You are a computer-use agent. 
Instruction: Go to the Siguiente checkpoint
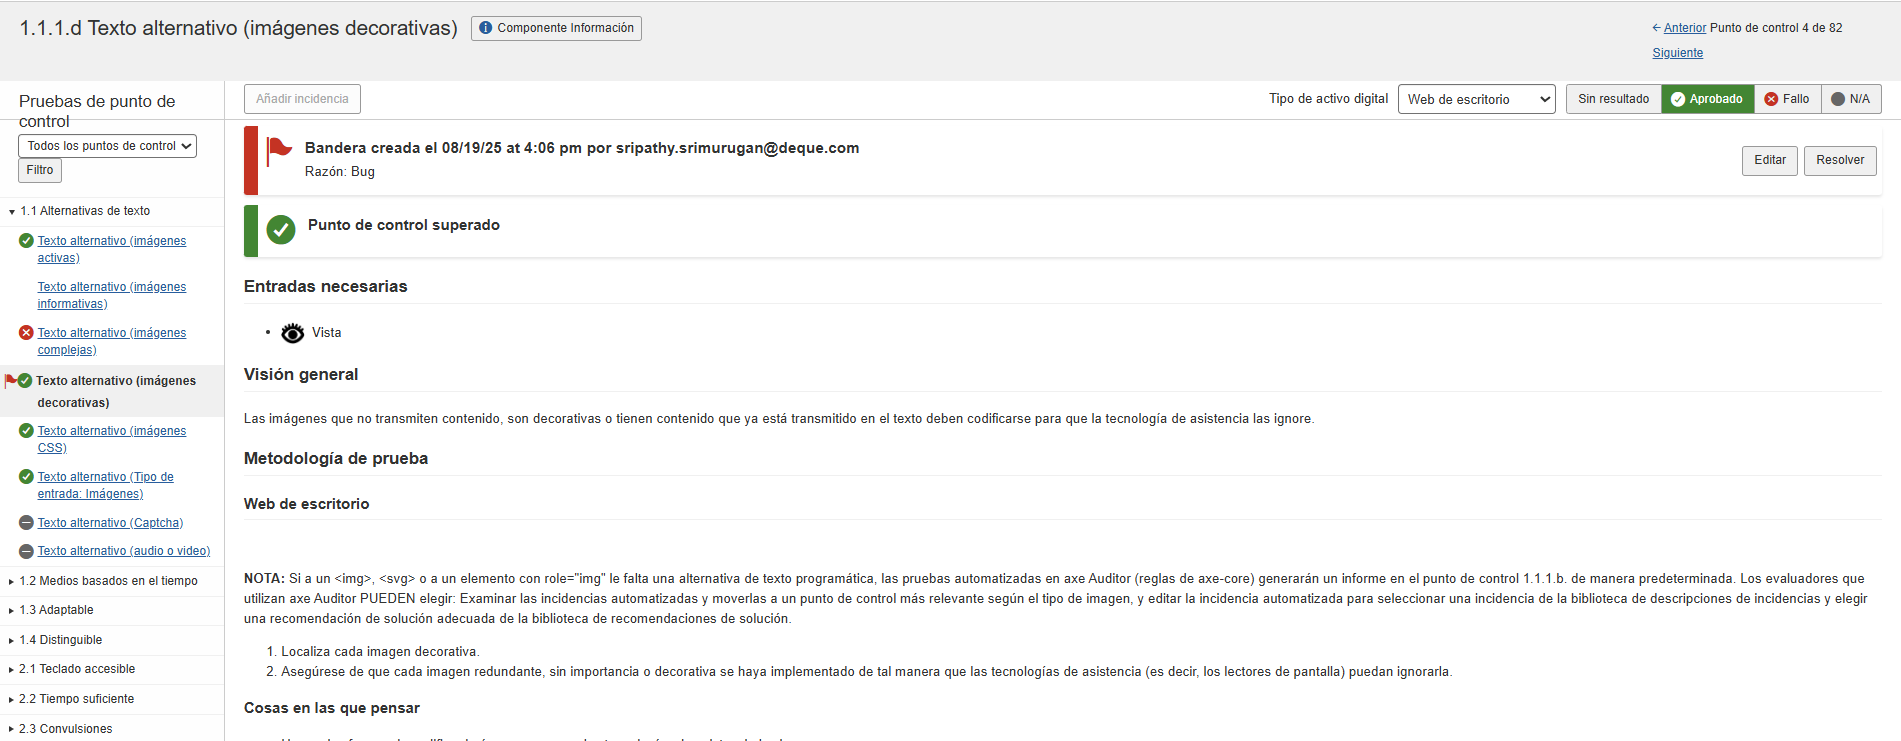[1677, 53]
